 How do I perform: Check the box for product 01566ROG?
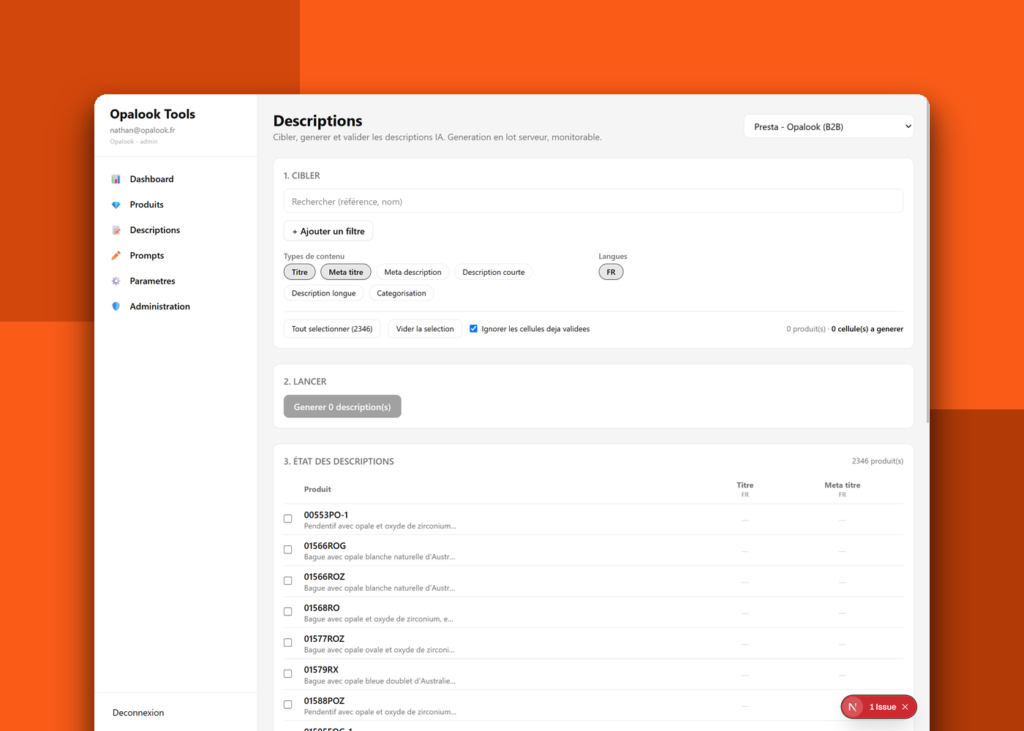(x=288, y=550)
